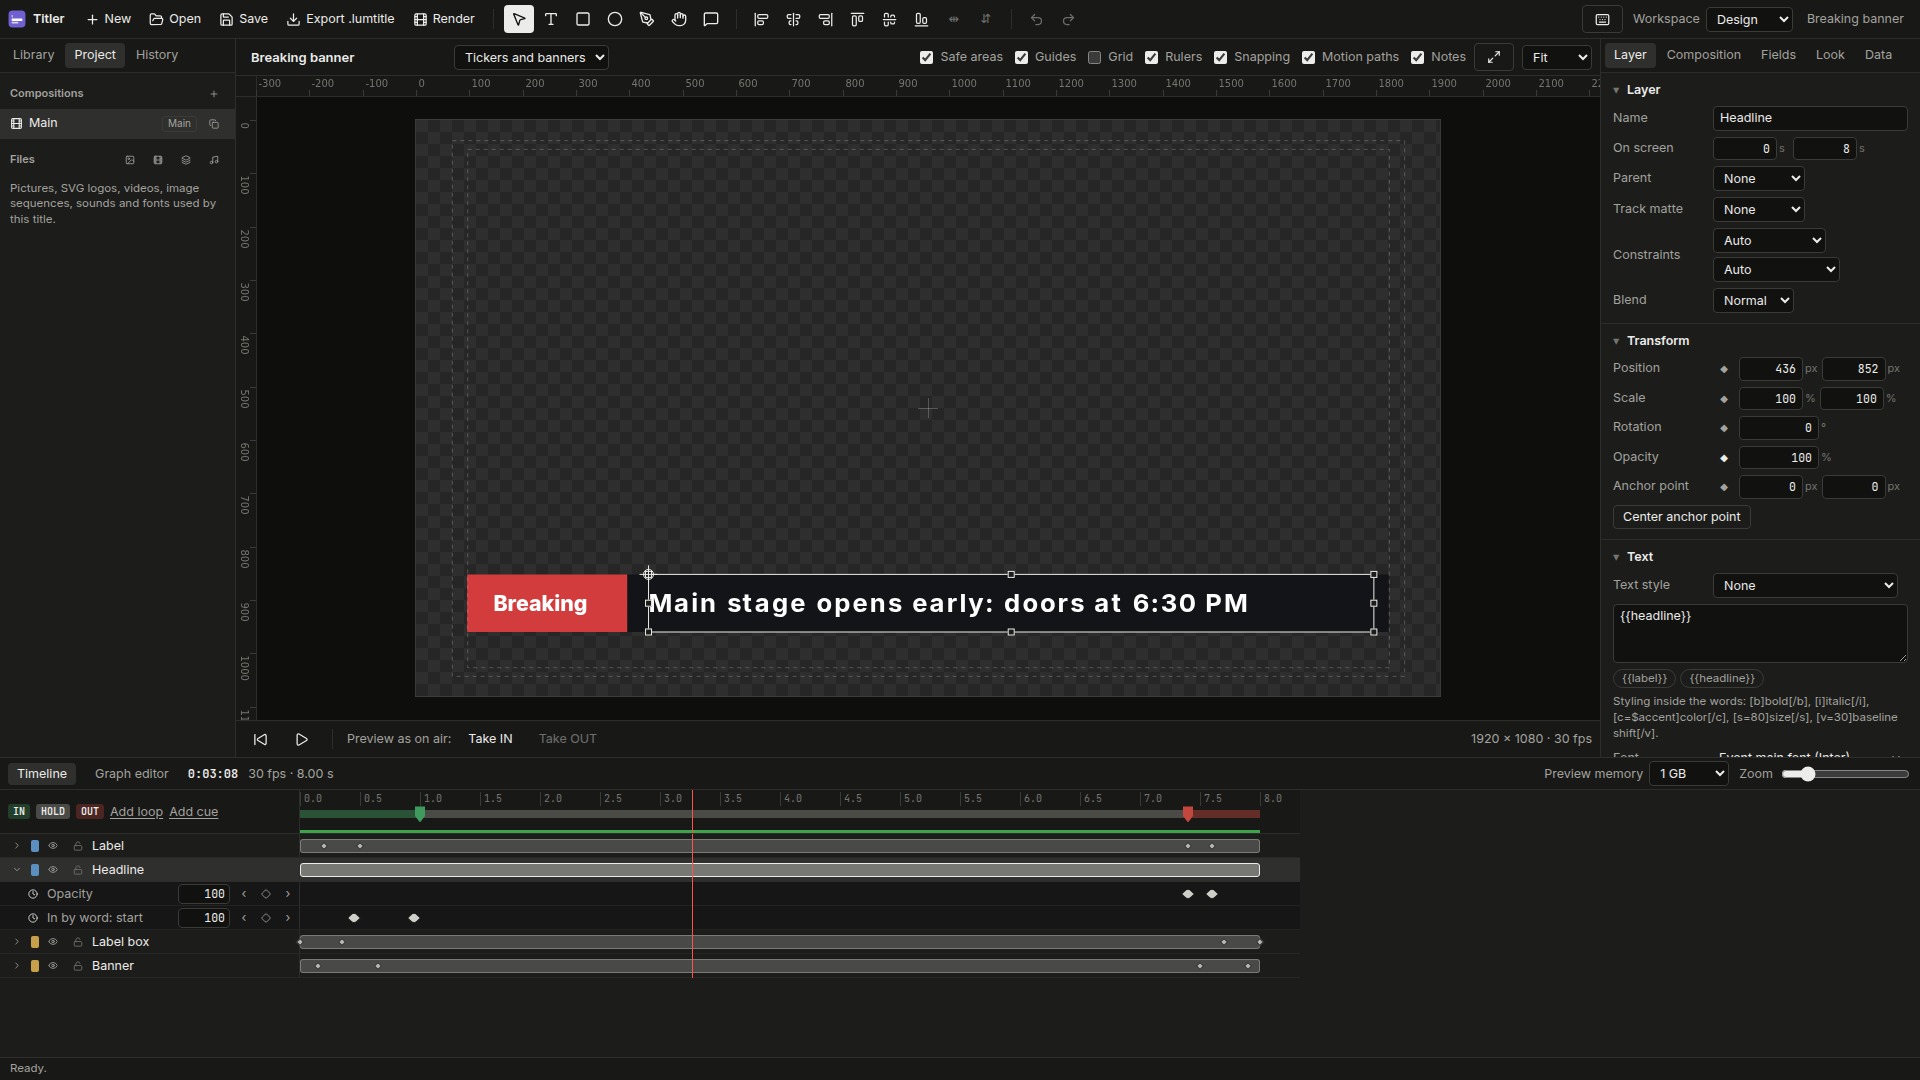This screenshot has width=1920, height=1080.
Task: Click the fullscreen expand canvas icon
Action: [1494, 57]
